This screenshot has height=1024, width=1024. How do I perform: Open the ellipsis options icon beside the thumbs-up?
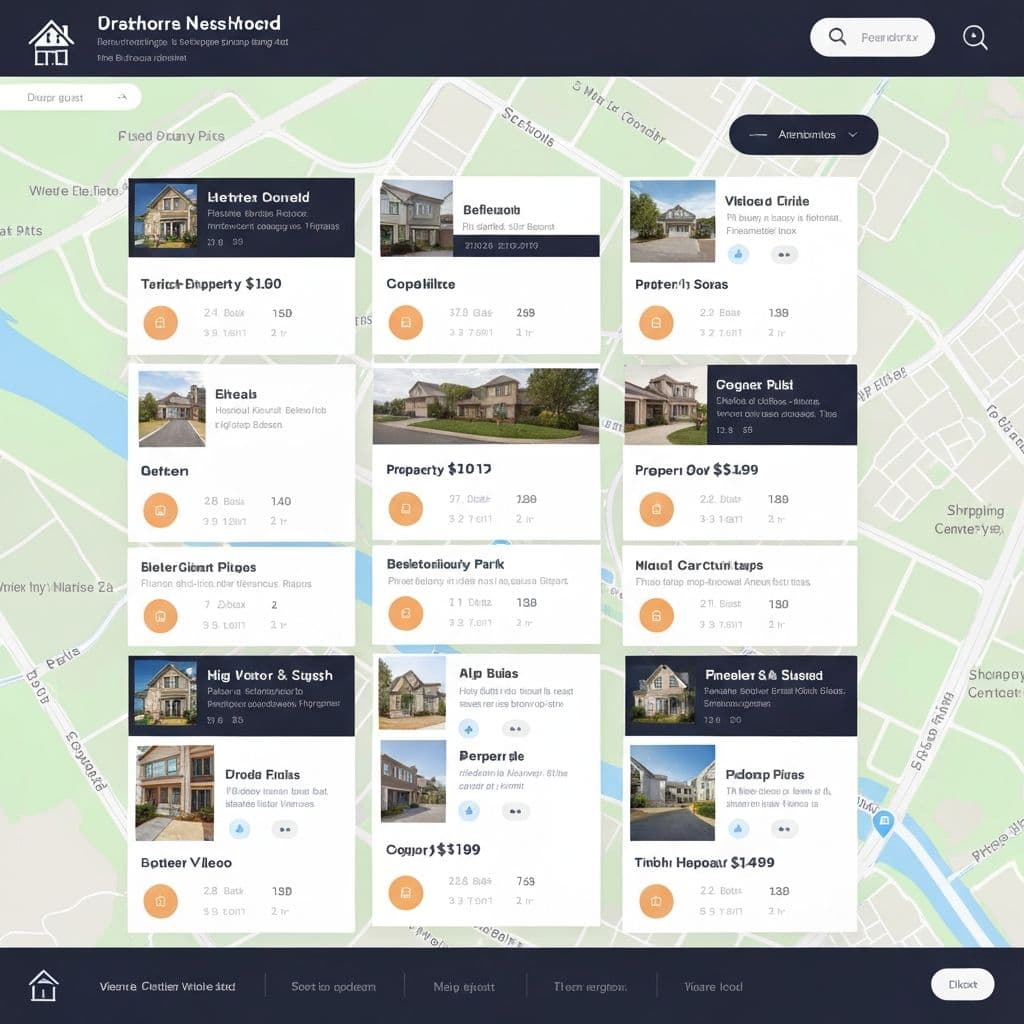pos(784,254)
